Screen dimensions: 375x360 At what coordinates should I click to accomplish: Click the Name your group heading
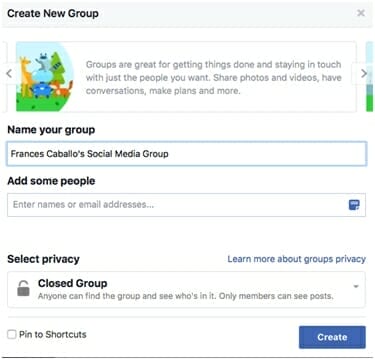click(x=51, y=130)
